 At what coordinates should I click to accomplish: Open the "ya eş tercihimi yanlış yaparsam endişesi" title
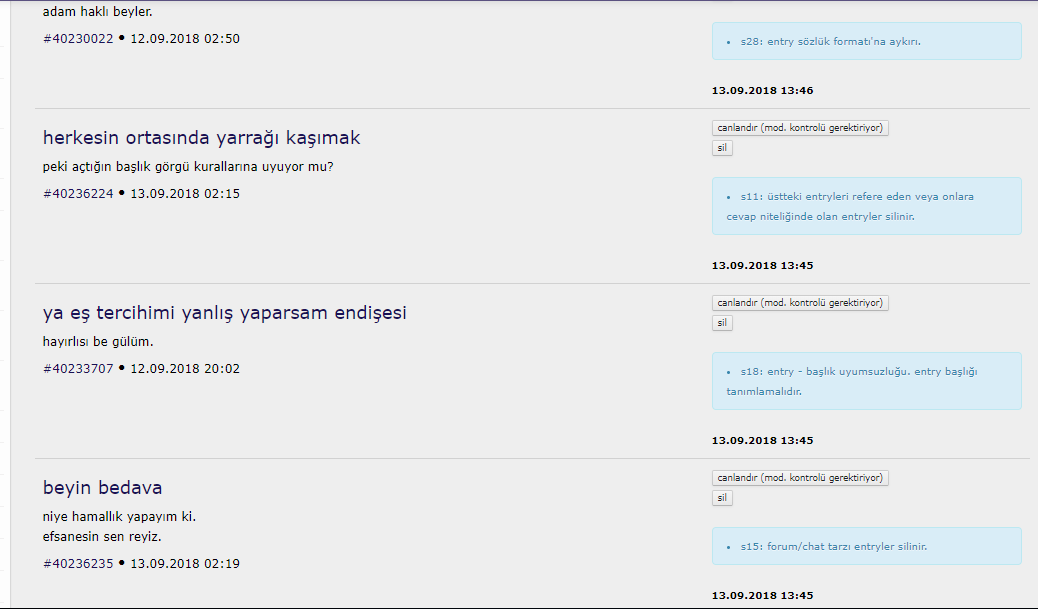224,313
